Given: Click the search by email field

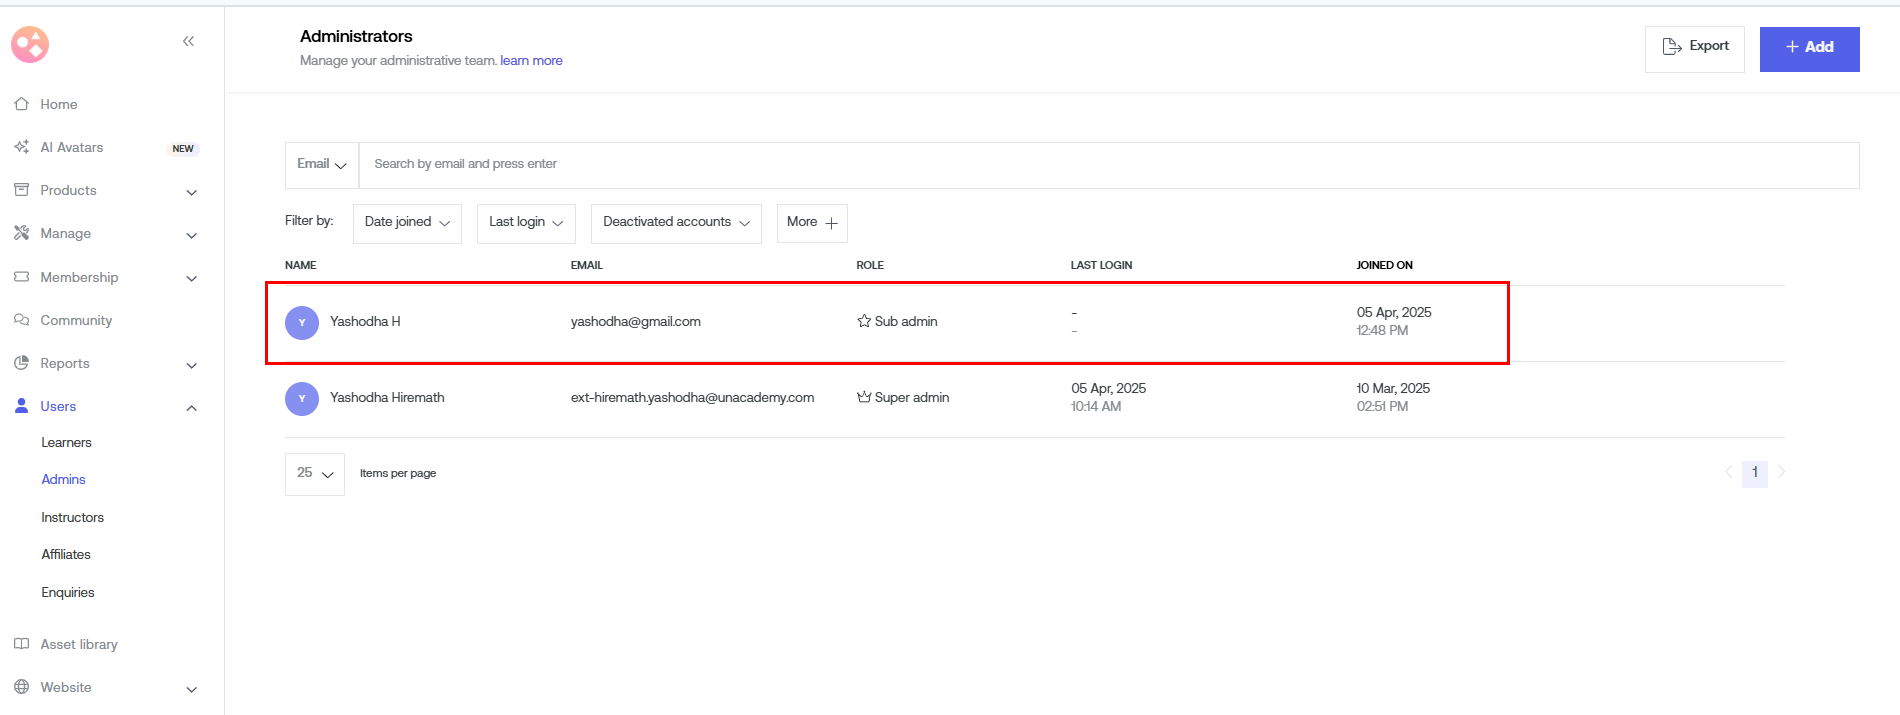Looking at the screenshot, I should click(1100, 164).
